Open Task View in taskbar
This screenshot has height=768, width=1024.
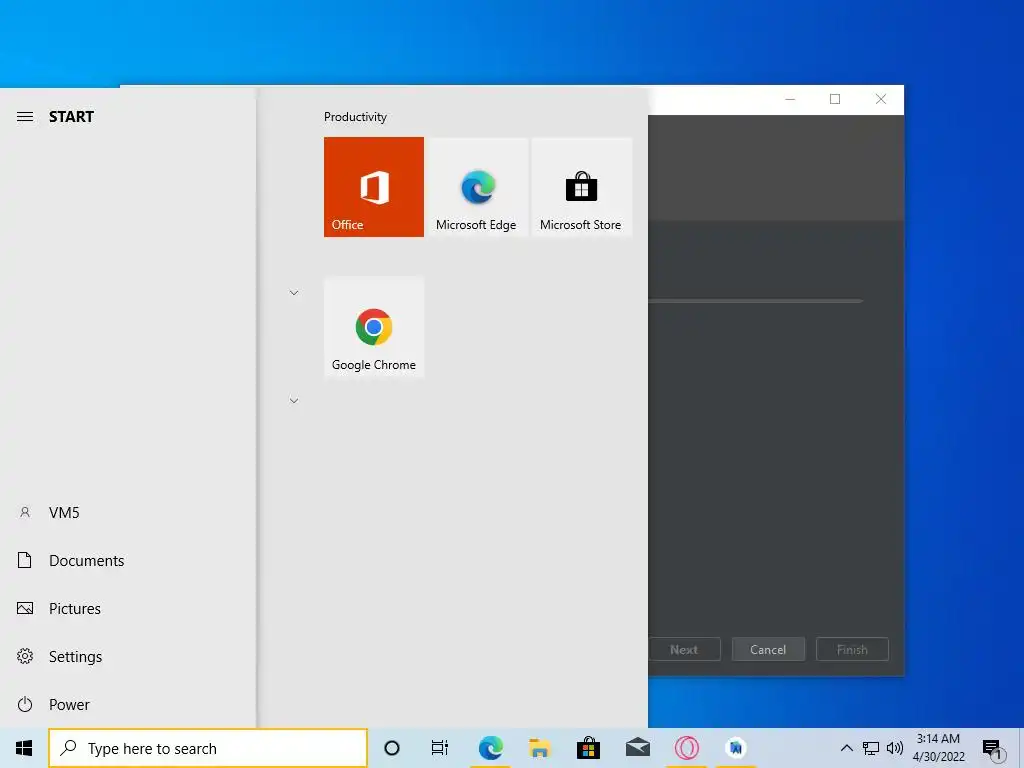(440, 748)
